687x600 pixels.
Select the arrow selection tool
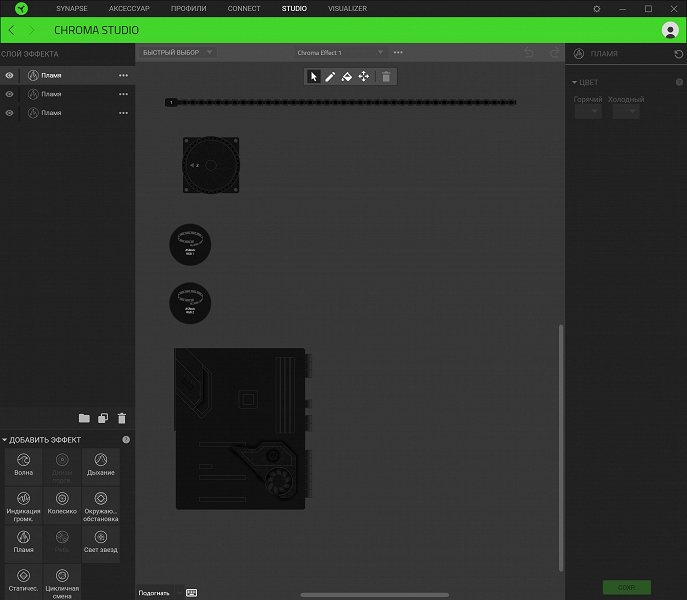[x=313, y=77]
